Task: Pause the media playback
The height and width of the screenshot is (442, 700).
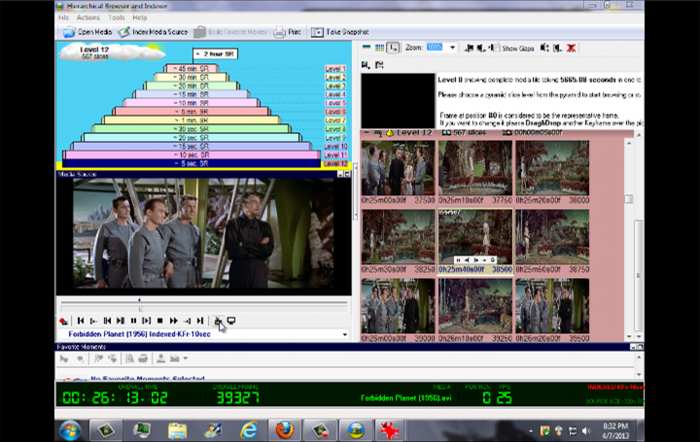Action: point(133,321)
